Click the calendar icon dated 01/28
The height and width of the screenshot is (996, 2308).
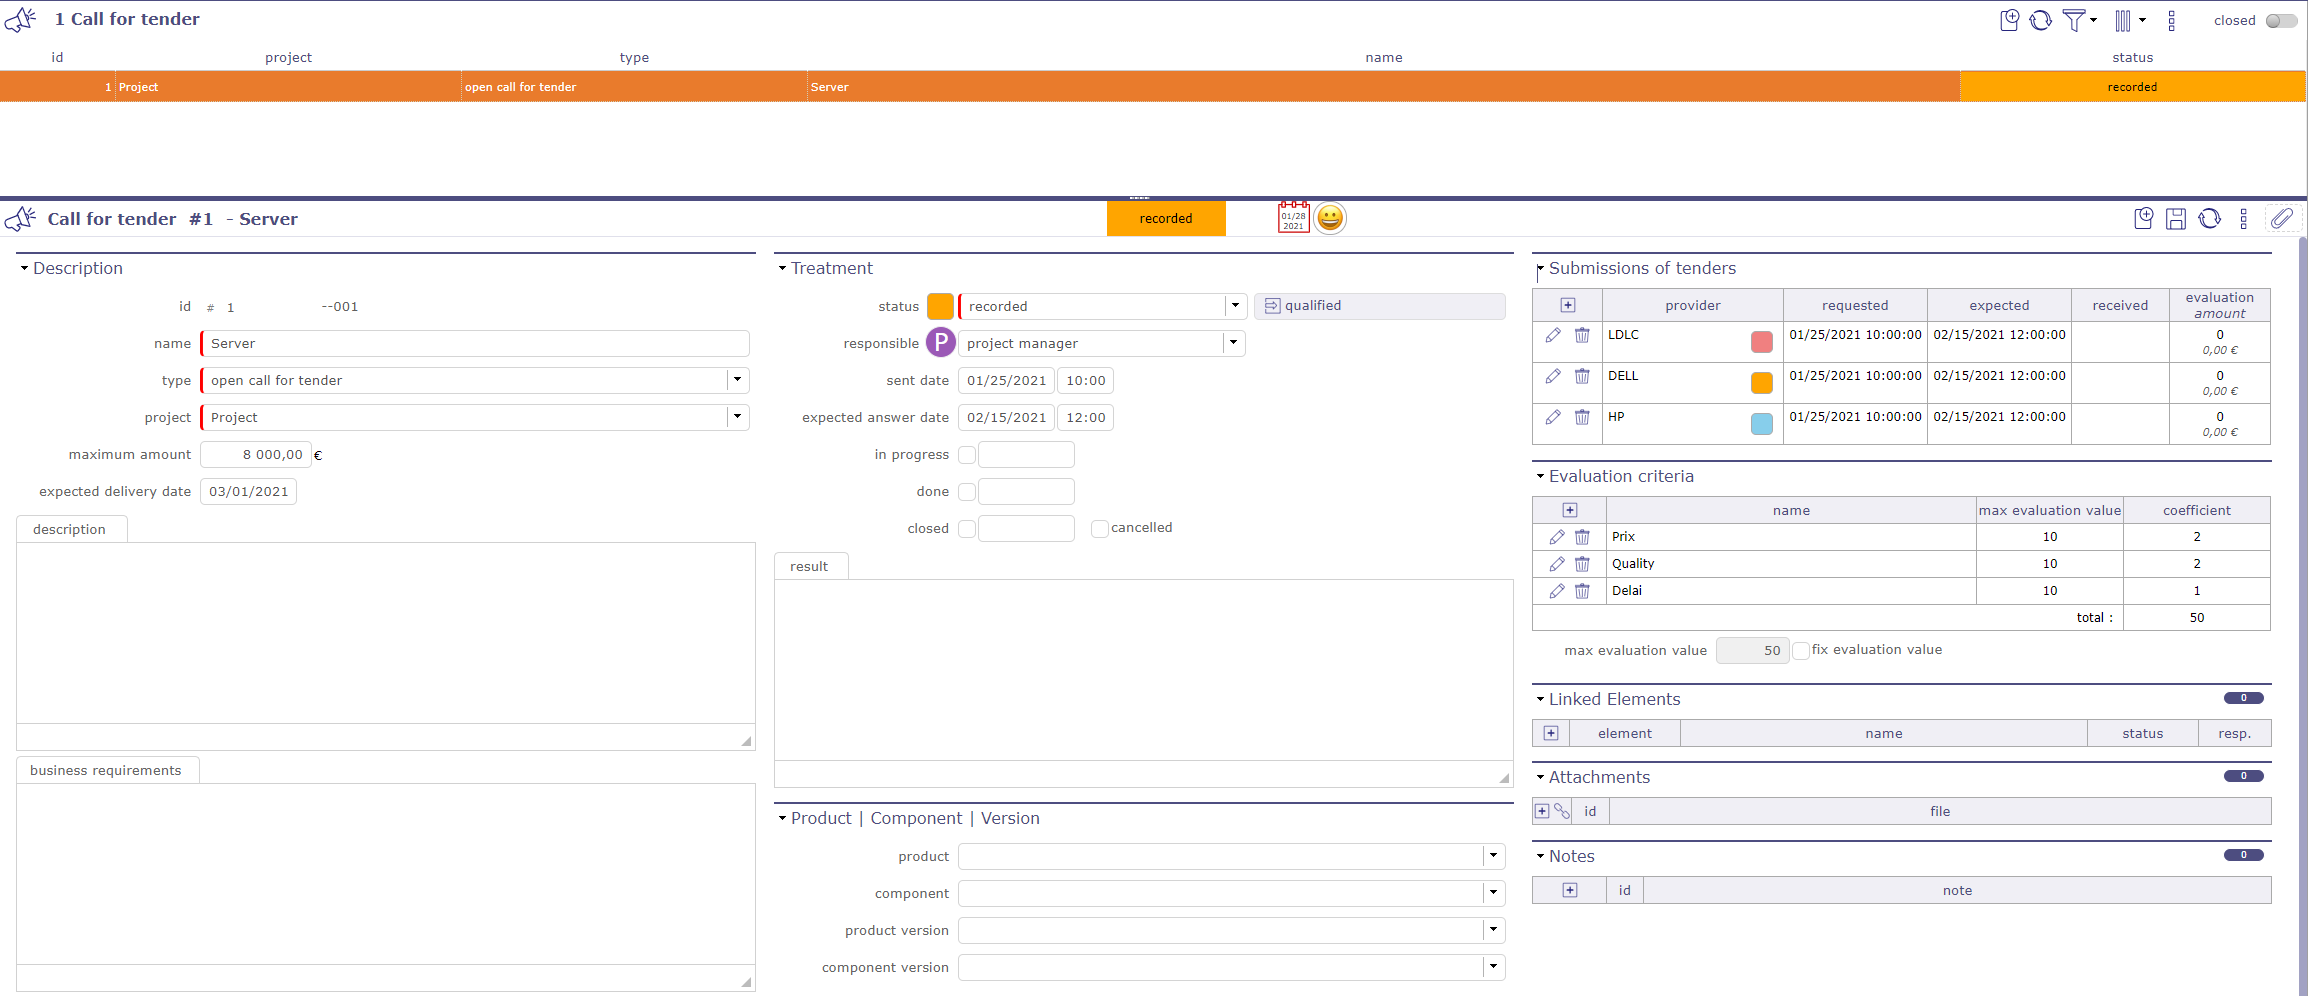click(1293, 218)
